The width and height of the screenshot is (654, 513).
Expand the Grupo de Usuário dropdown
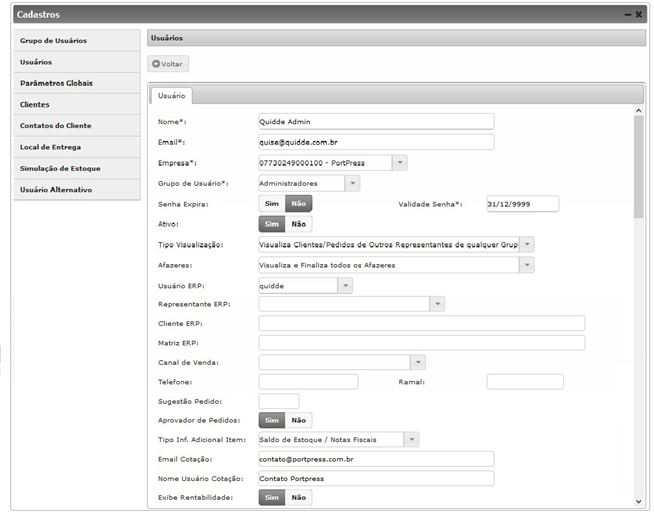[x=352, y=183]
